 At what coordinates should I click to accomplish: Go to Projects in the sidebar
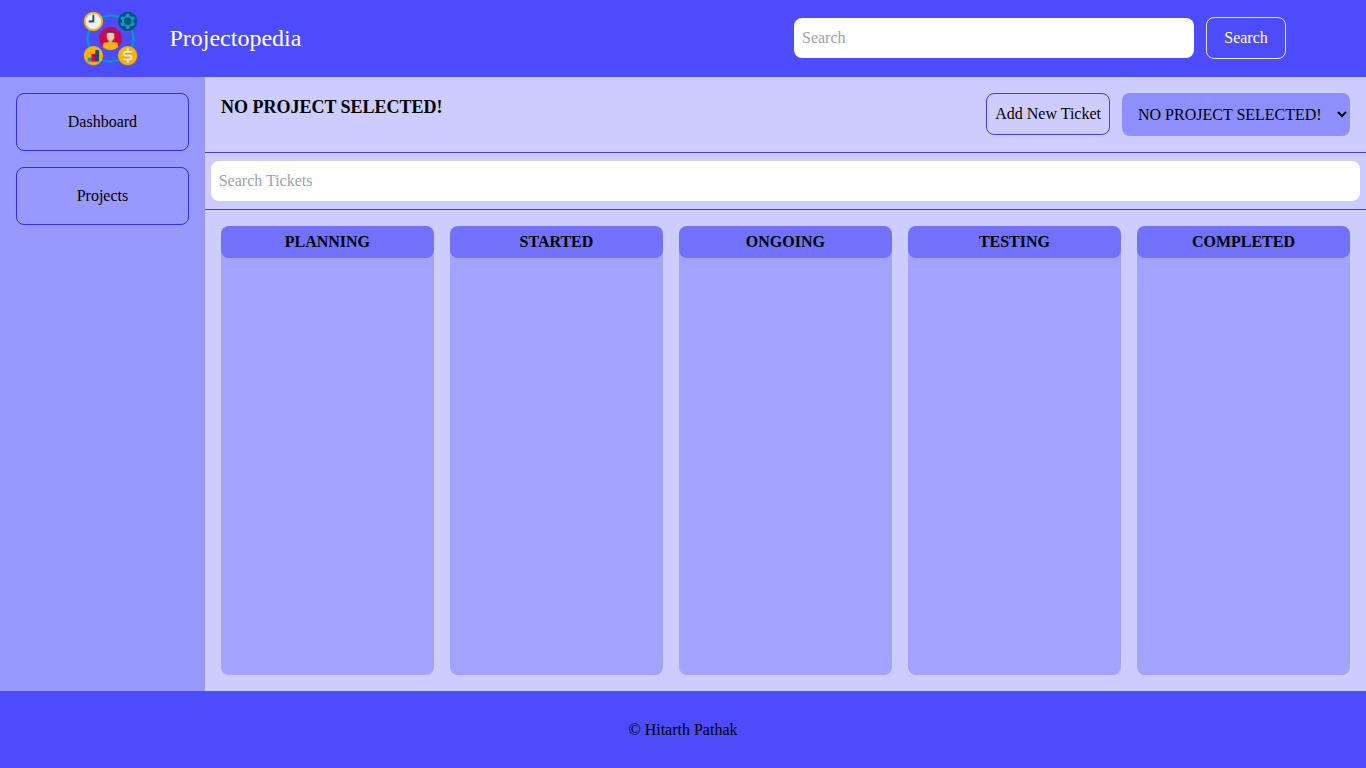pos(102,196)
